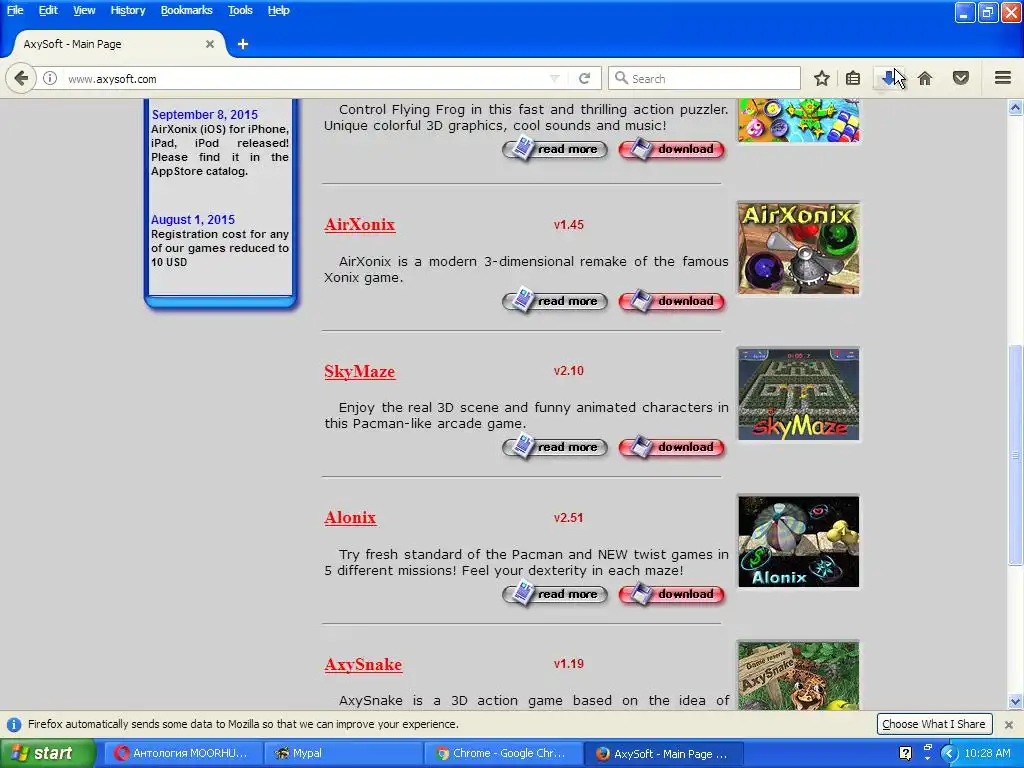The image size is (1024, 768).
Task: Open the View menu
Action: coord(84,10)
